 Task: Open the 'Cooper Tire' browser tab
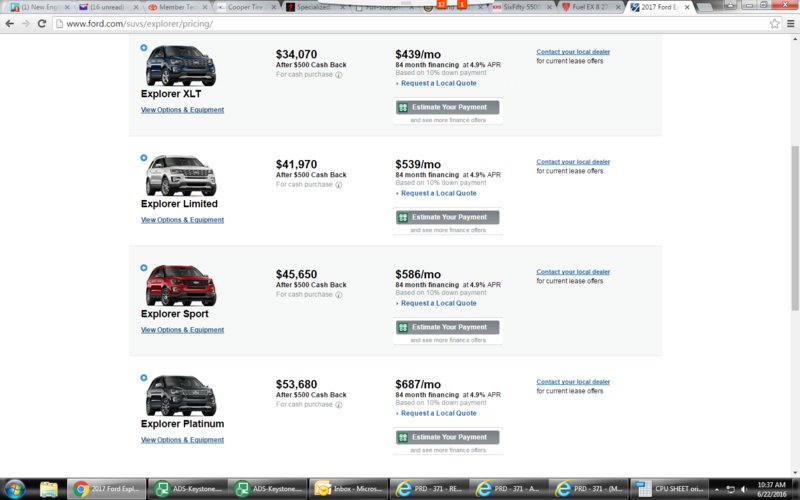(x=247, y=7)
